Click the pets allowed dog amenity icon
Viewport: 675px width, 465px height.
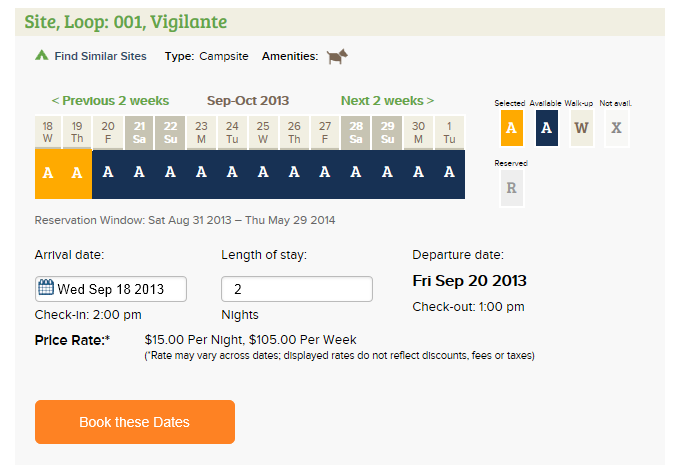[337, 56]
